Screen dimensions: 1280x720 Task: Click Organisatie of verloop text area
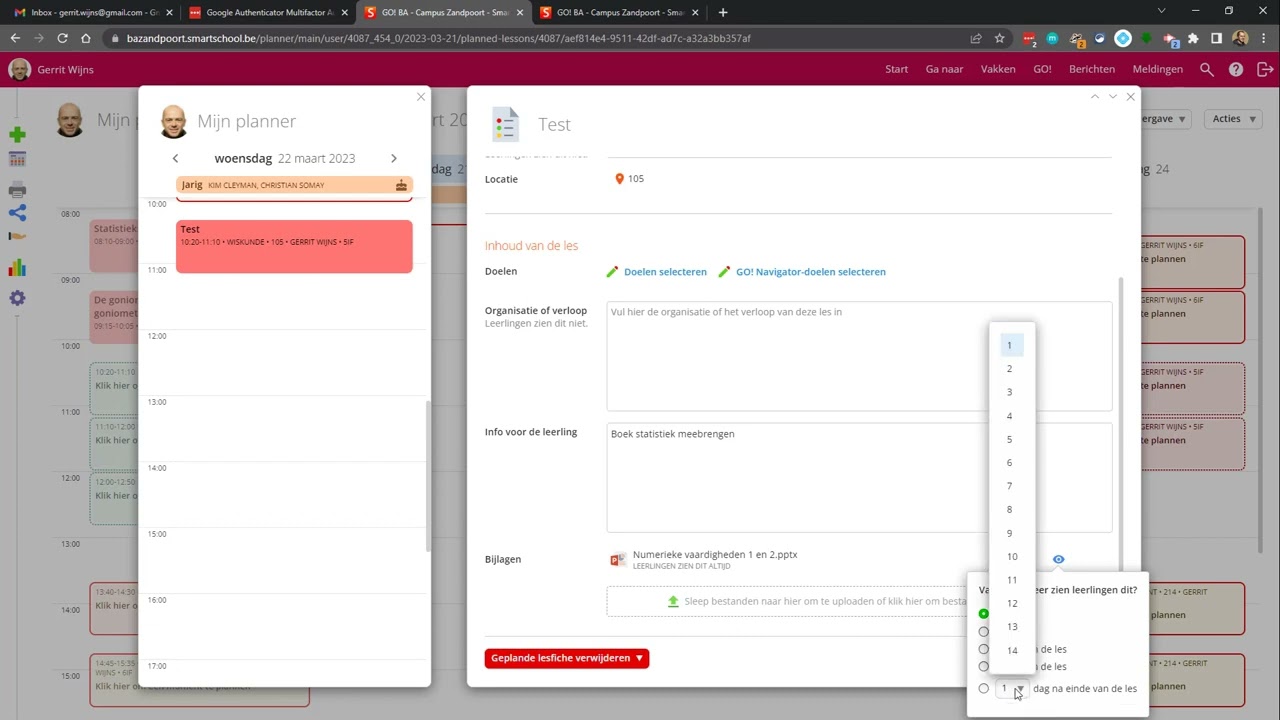point(859,356)
